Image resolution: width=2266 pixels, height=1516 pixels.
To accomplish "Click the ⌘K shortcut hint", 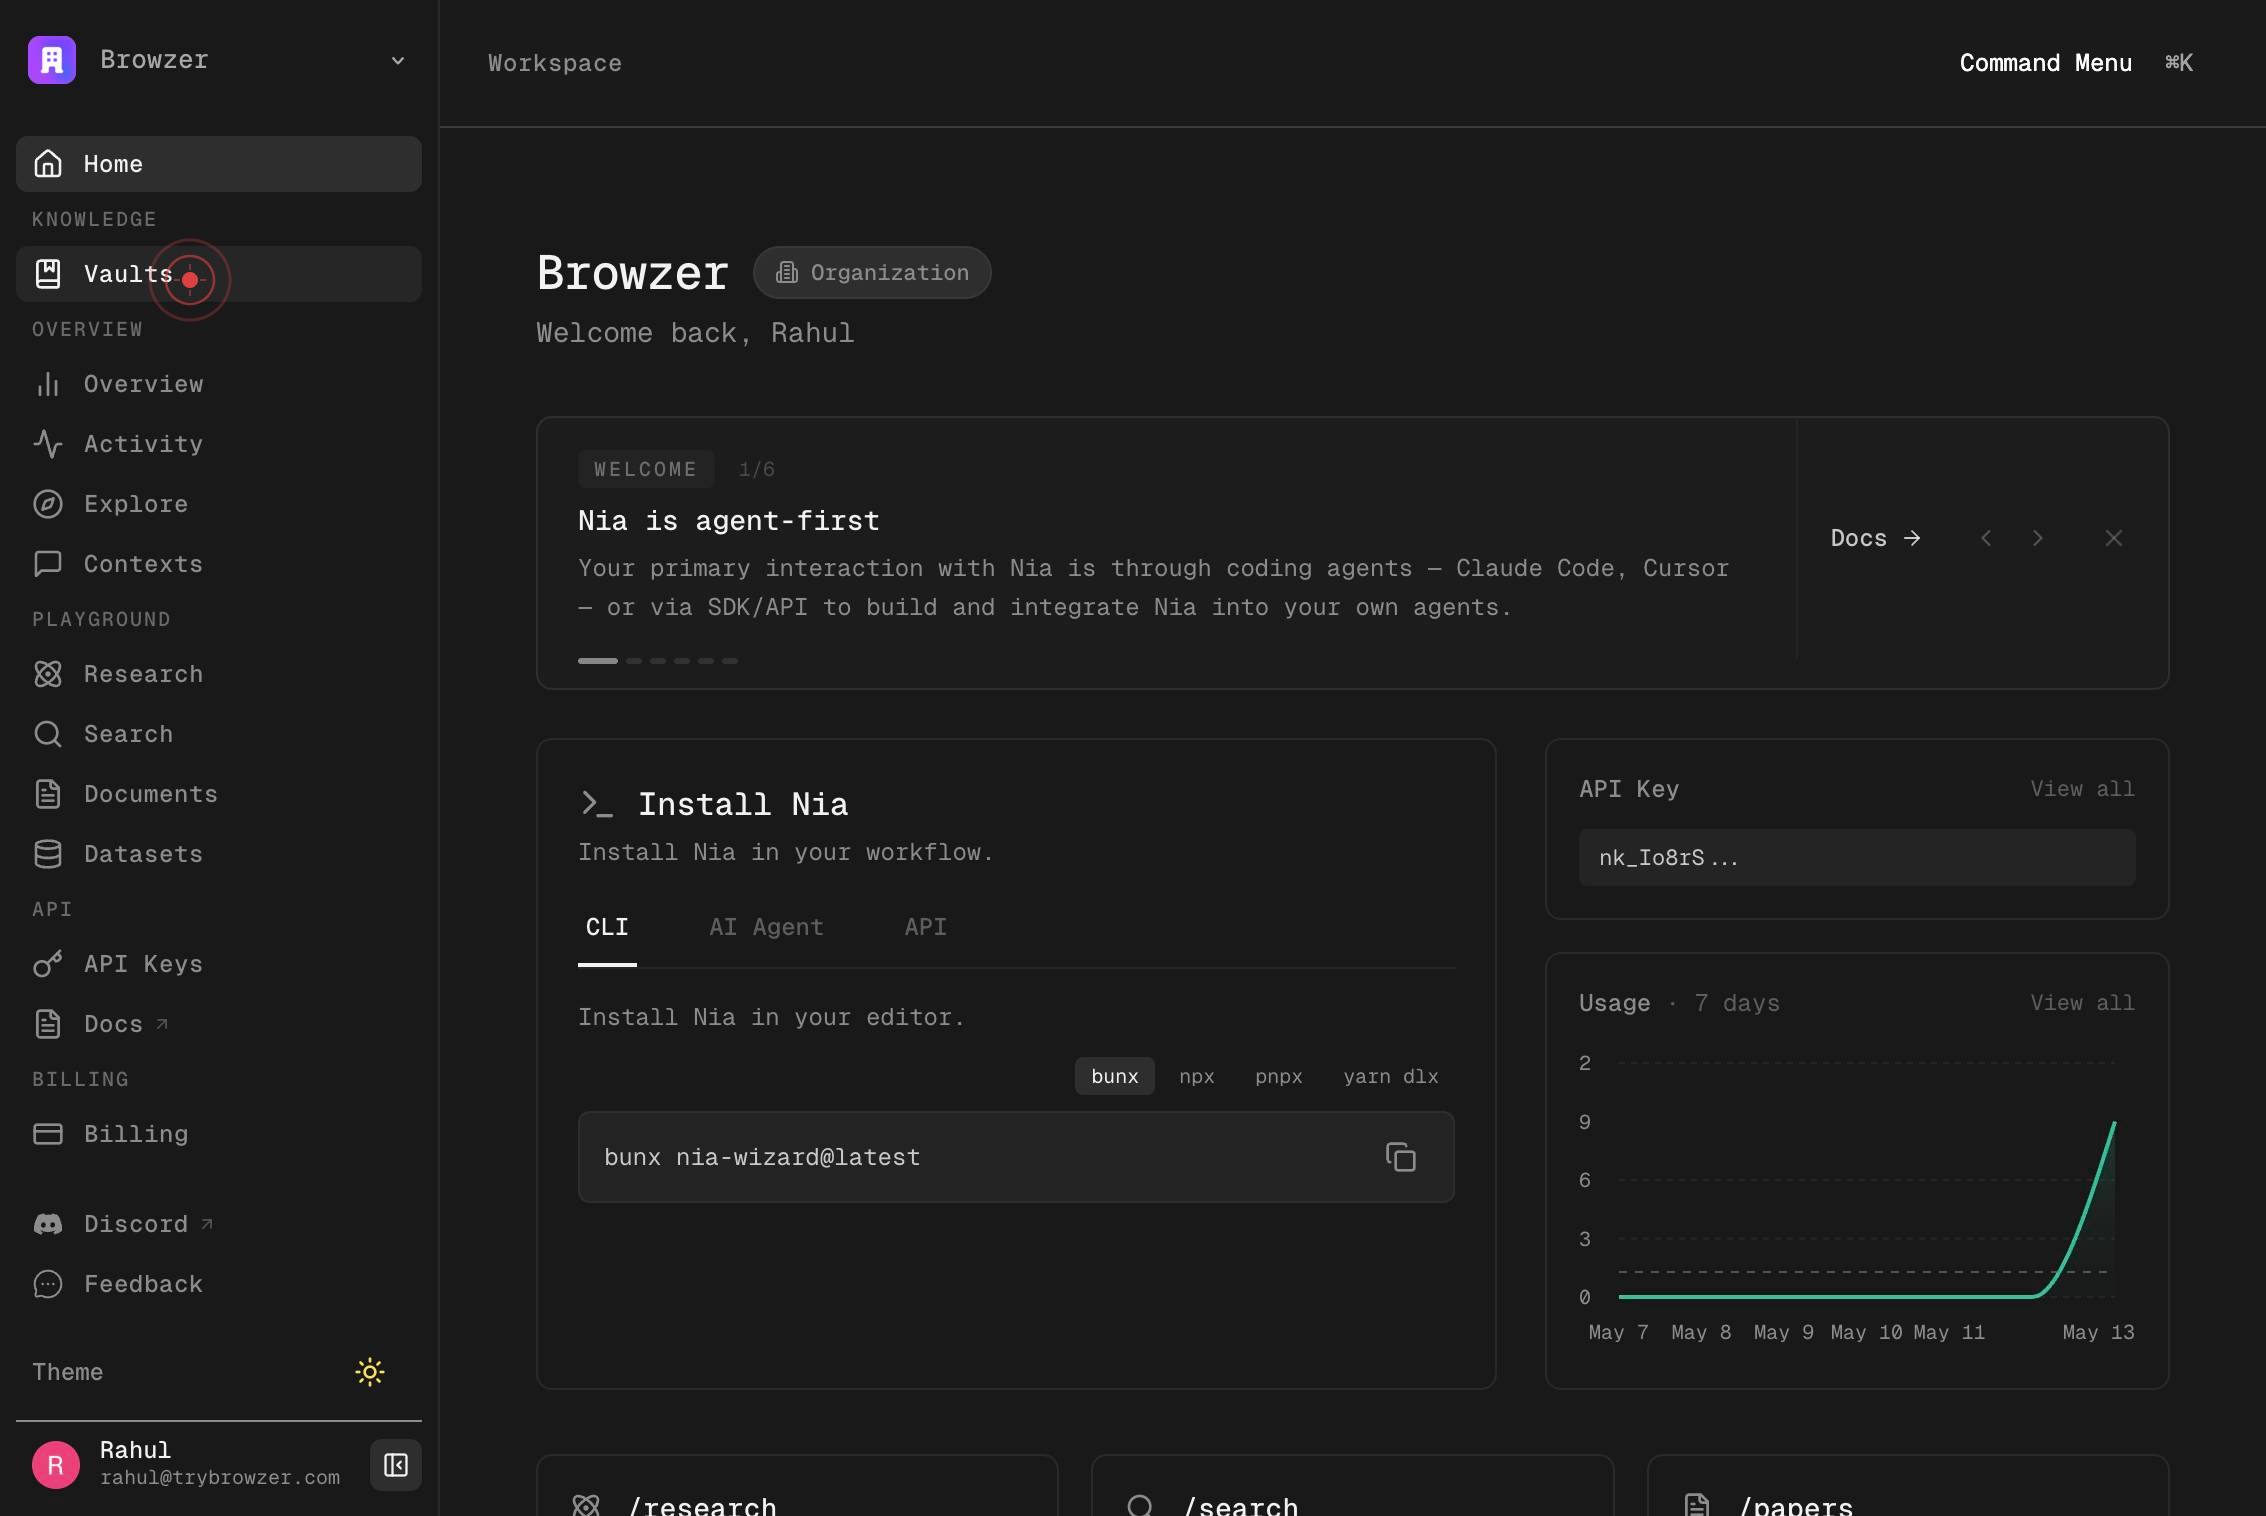I will [x=2179, y=63].
